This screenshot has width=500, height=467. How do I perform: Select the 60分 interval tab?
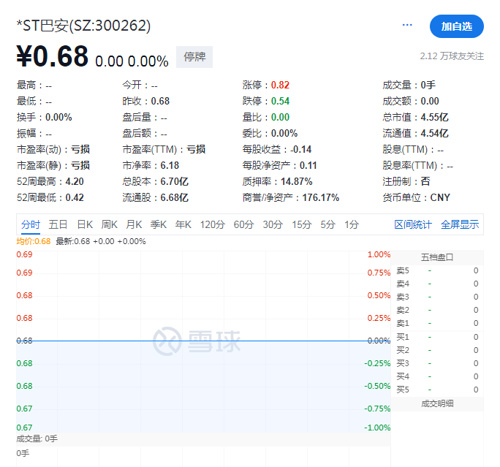(243, 225)
